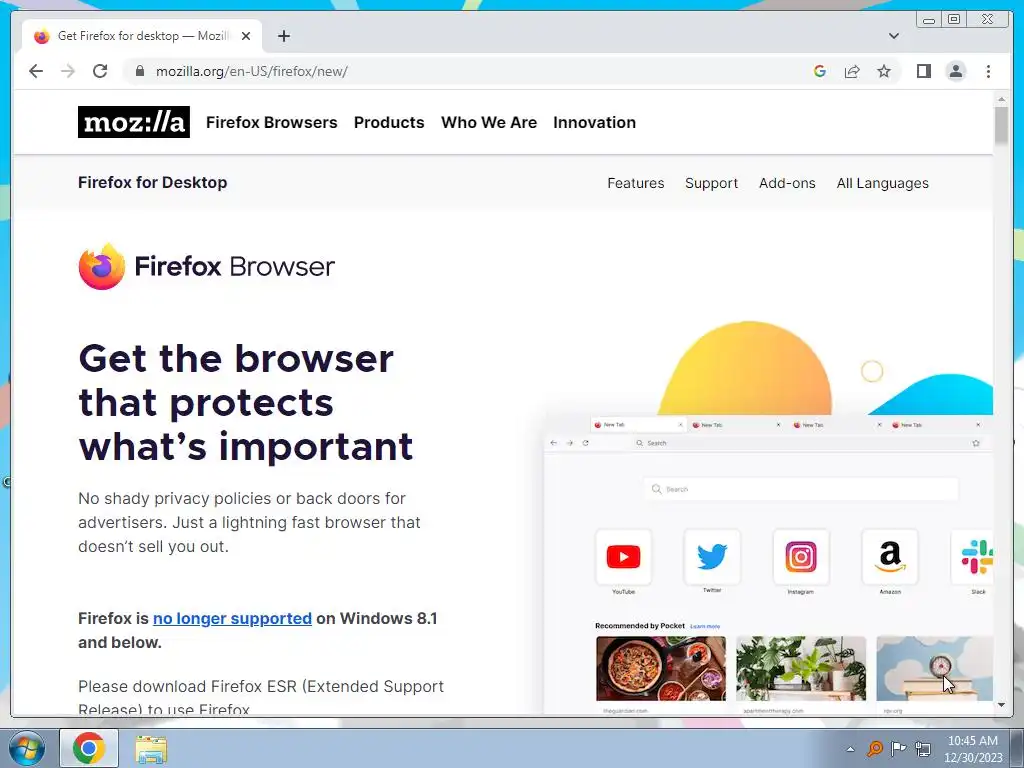
Task: Go back with the Chrome back arrow
Action: point(36,71)
